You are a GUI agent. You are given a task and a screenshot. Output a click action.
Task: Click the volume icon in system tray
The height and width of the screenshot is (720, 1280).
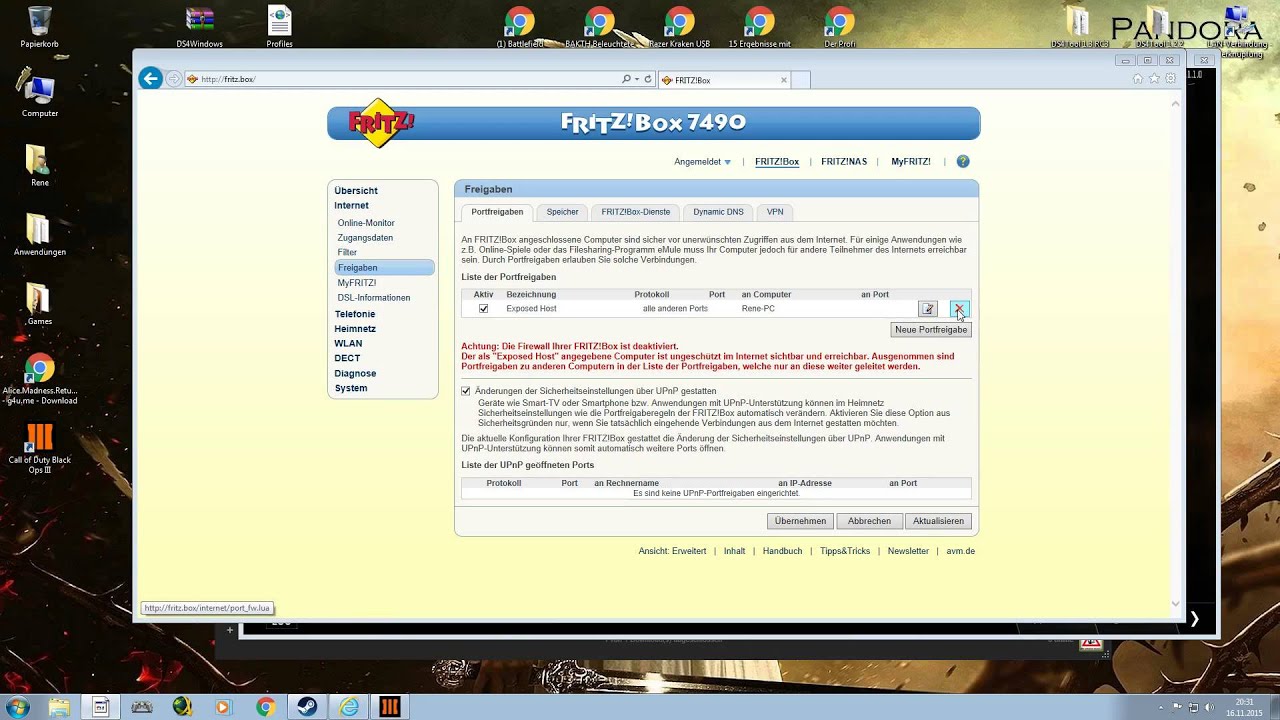tap(1207, 707)
